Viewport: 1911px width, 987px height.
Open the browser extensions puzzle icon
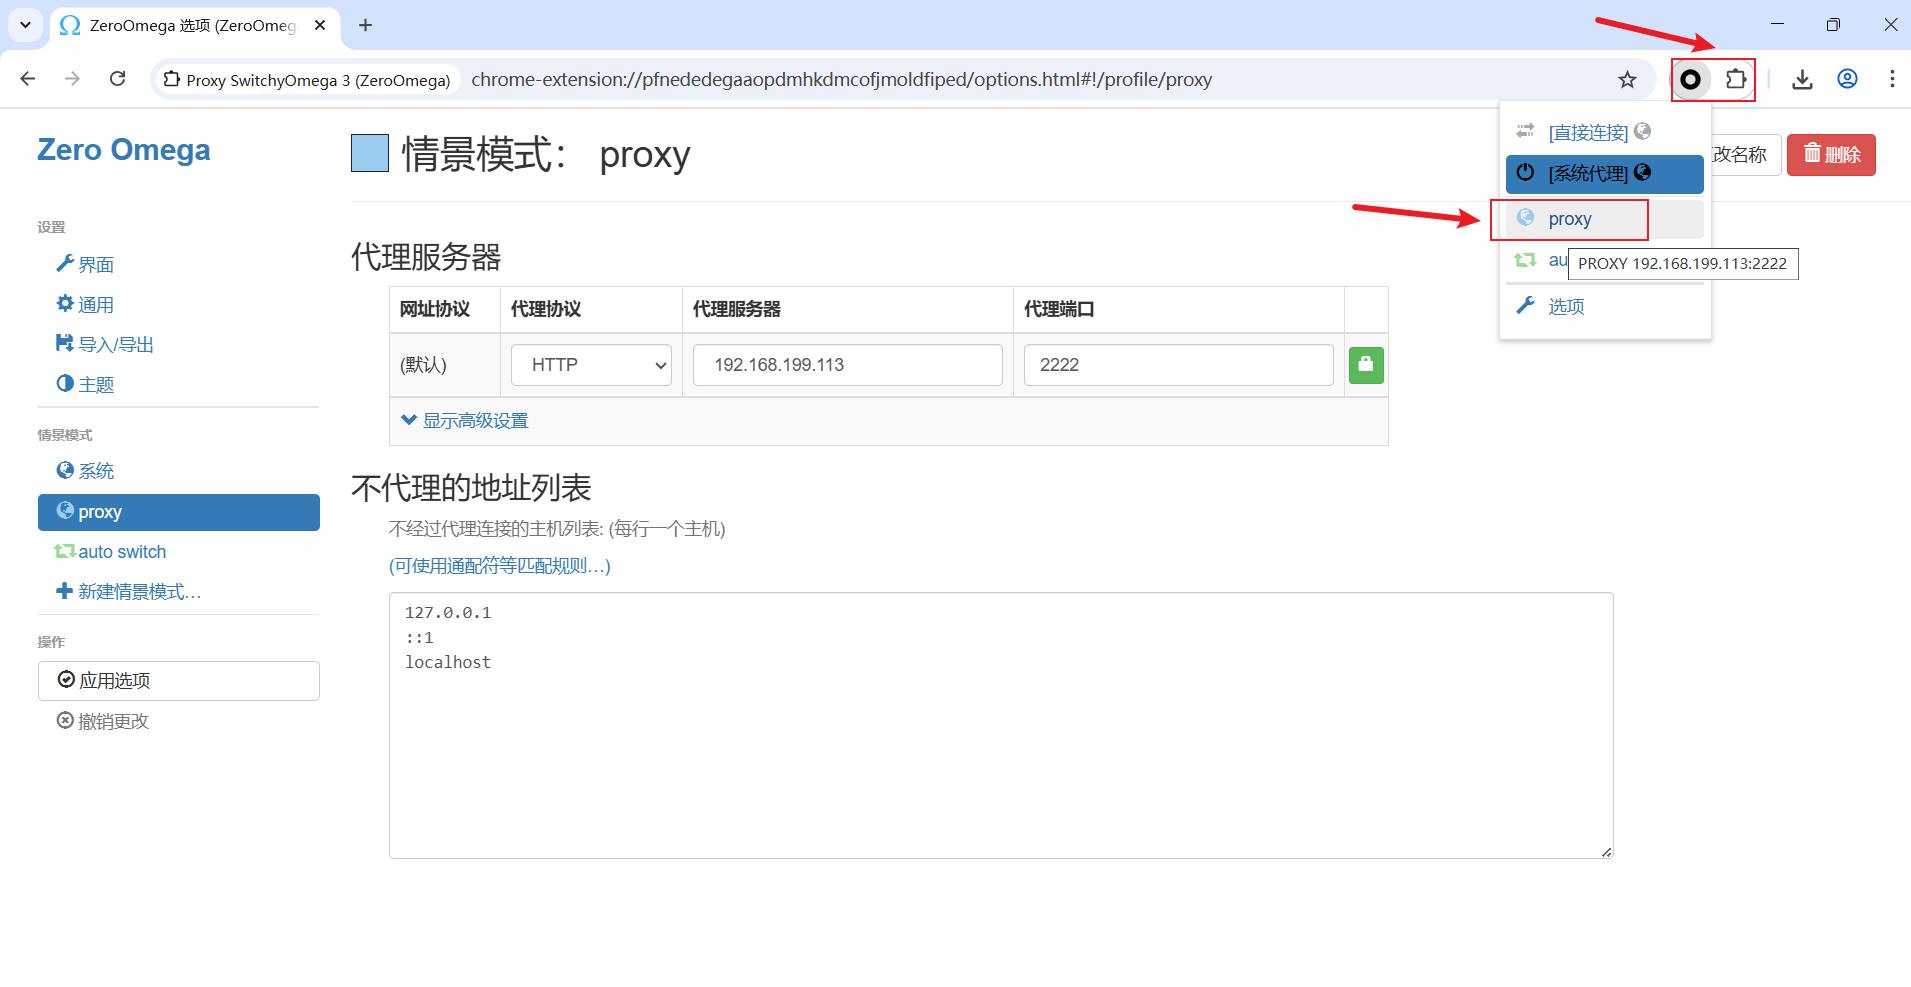(x=1737, y=79)
